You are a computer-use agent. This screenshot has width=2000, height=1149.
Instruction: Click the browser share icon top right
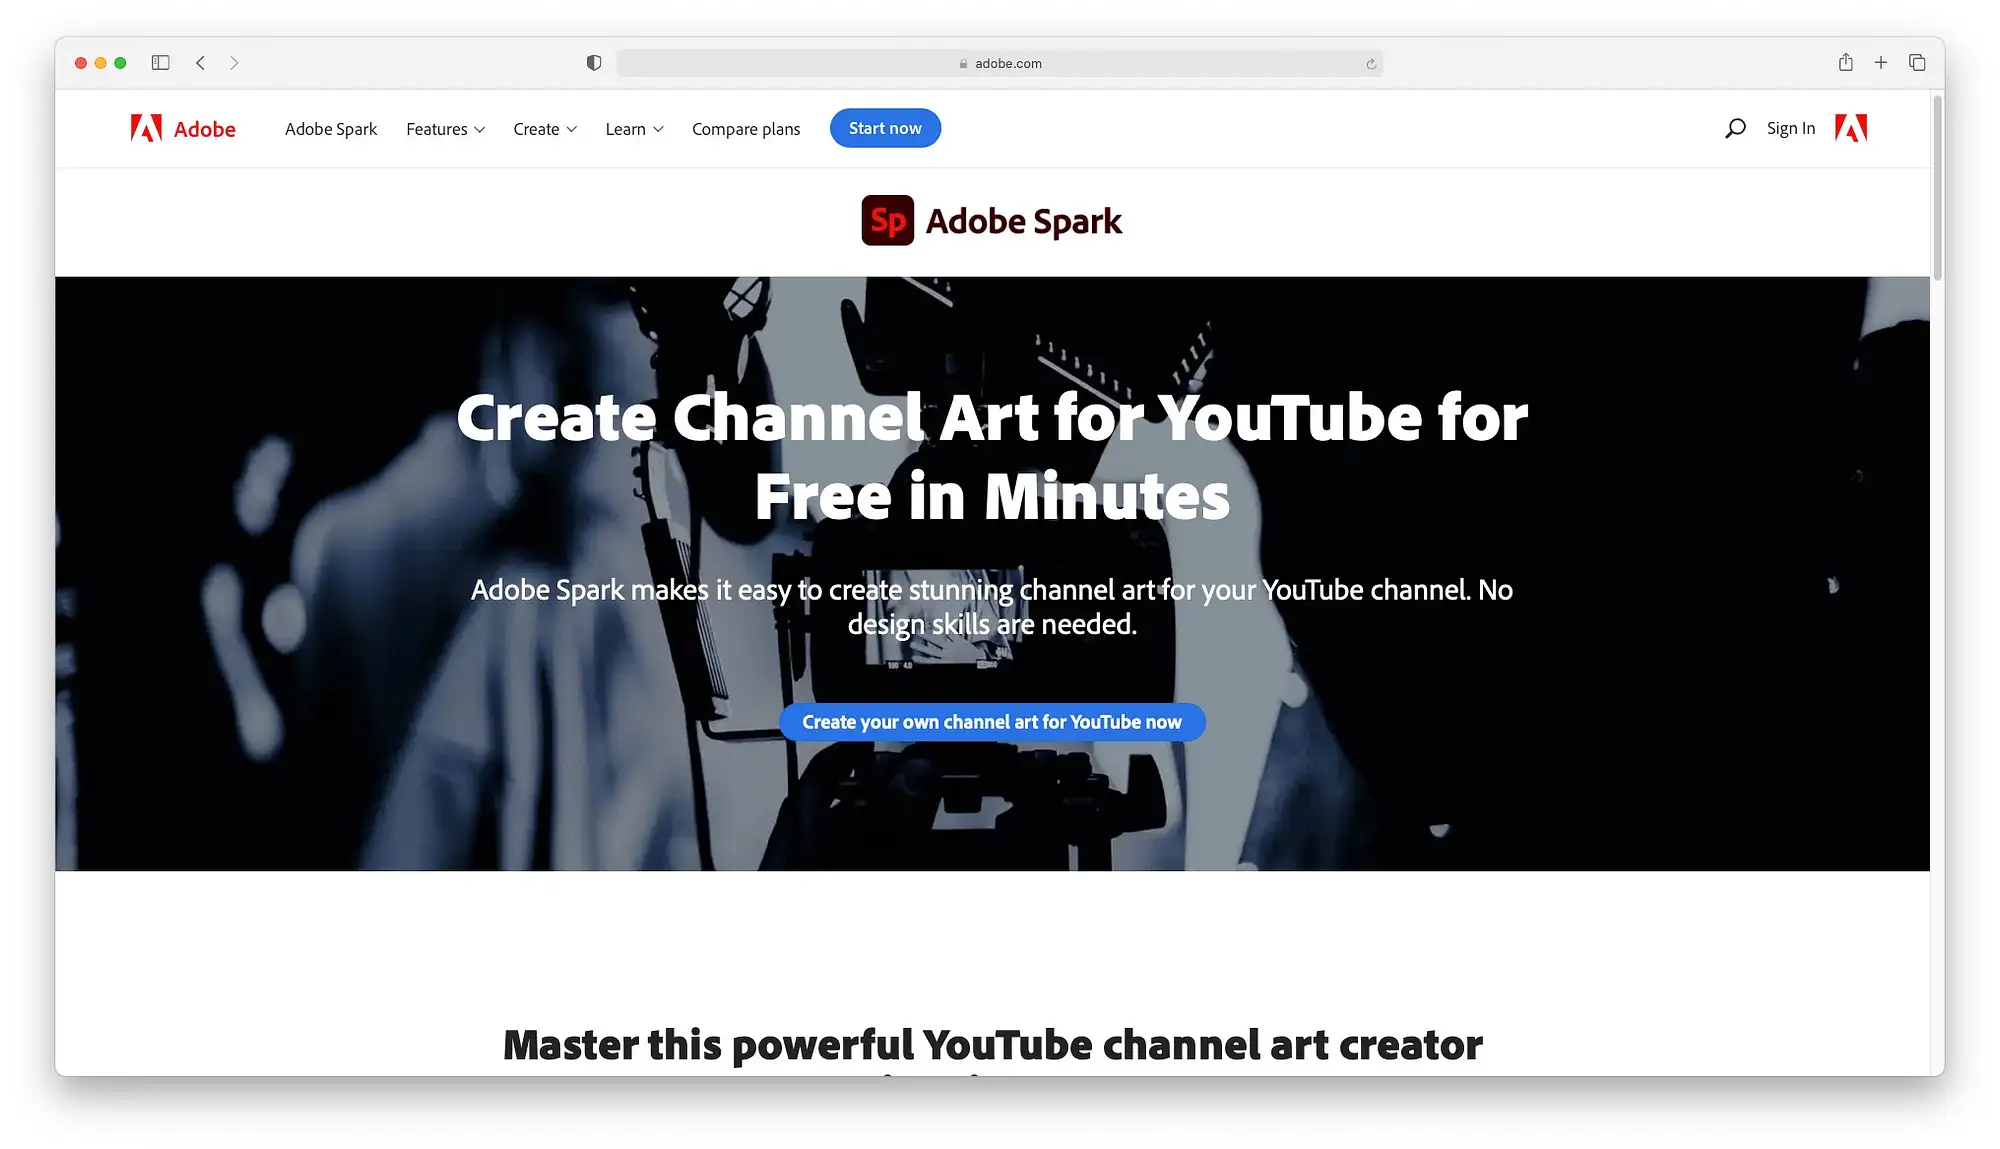[1845, 62]
